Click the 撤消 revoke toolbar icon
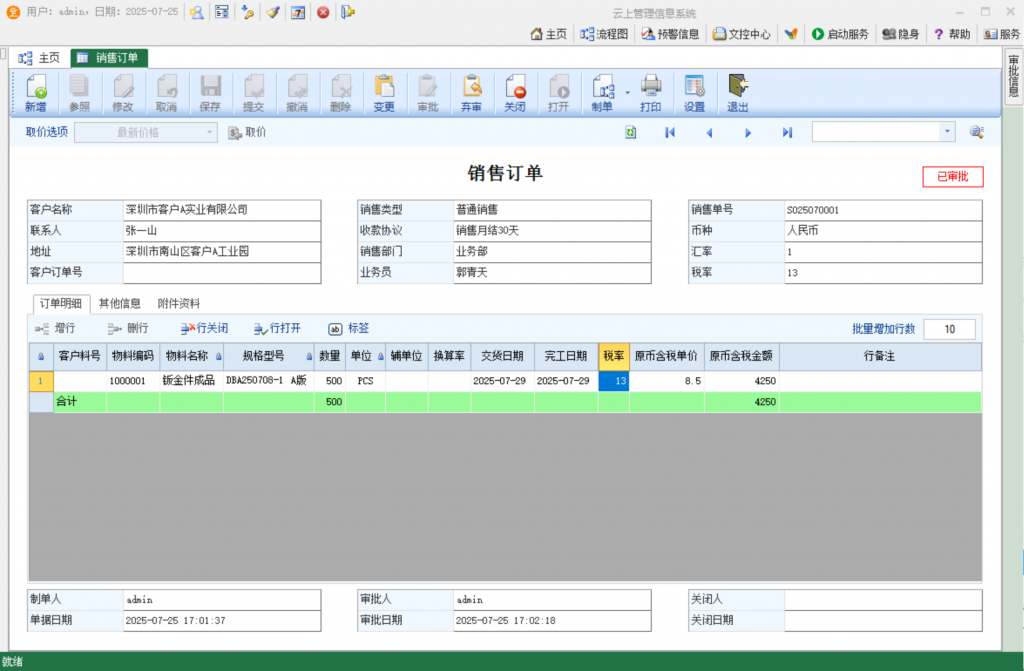Screen dimensions: 1024x671 [x=297, y=93]
